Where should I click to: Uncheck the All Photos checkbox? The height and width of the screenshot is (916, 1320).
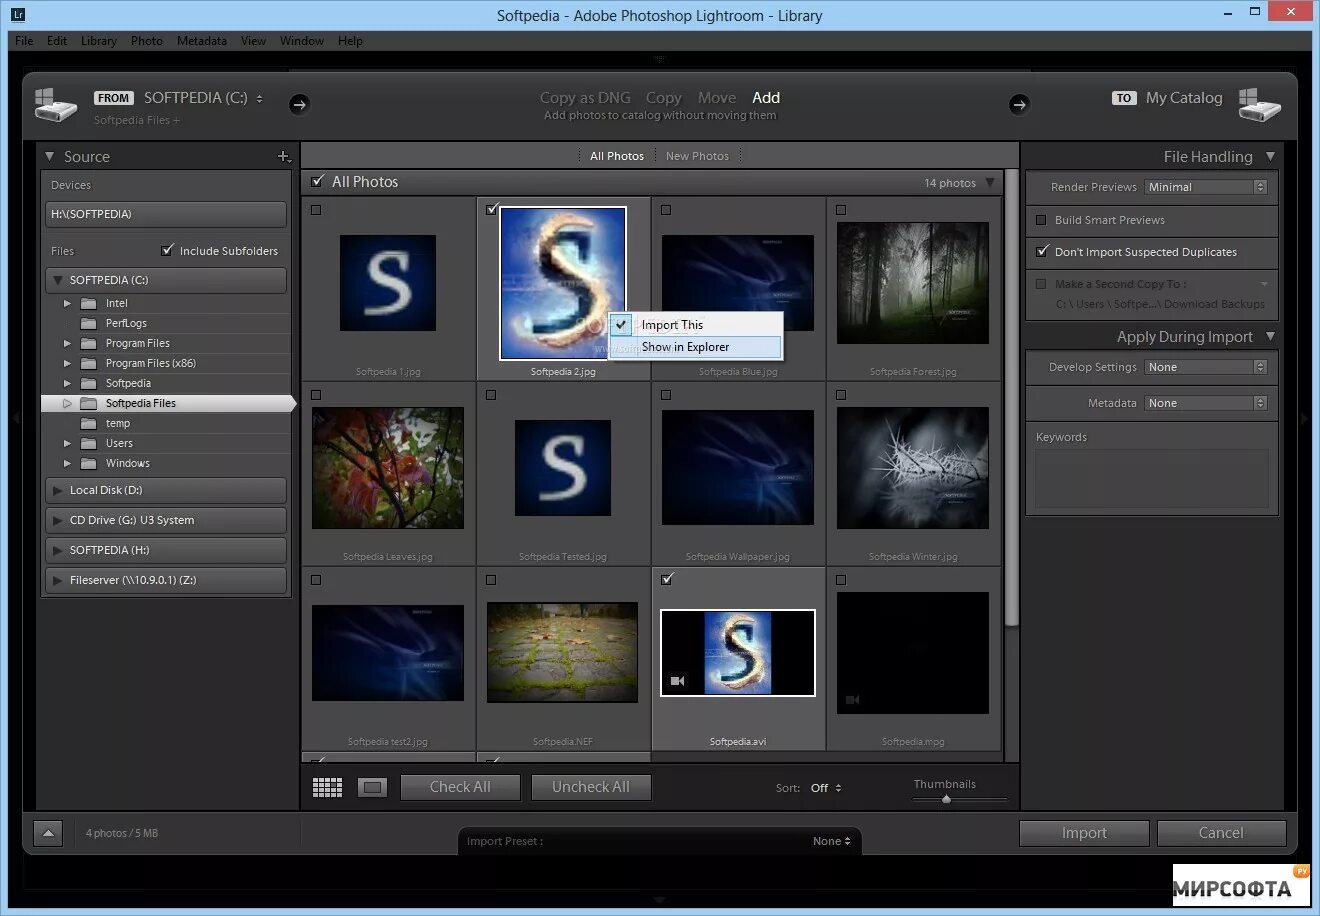tap(317, 181)
